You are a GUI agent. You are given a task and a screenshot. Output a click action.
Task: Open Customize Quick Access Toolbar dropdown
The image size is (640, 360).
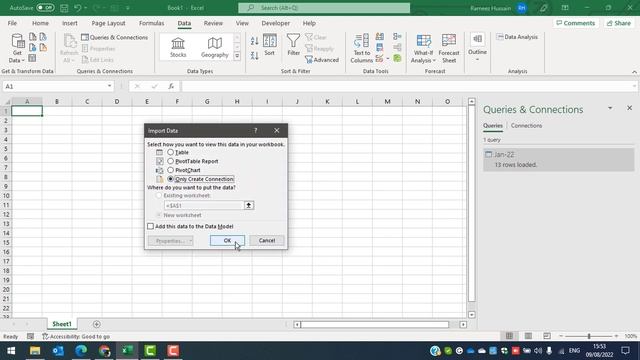point(128,8)
